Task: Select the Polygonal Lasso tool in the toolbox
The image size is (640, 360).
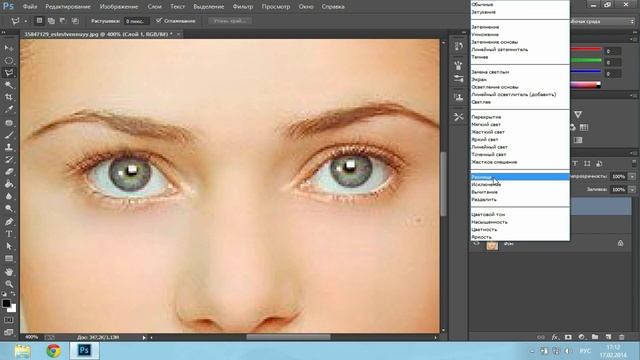Action: pos(9,73)
